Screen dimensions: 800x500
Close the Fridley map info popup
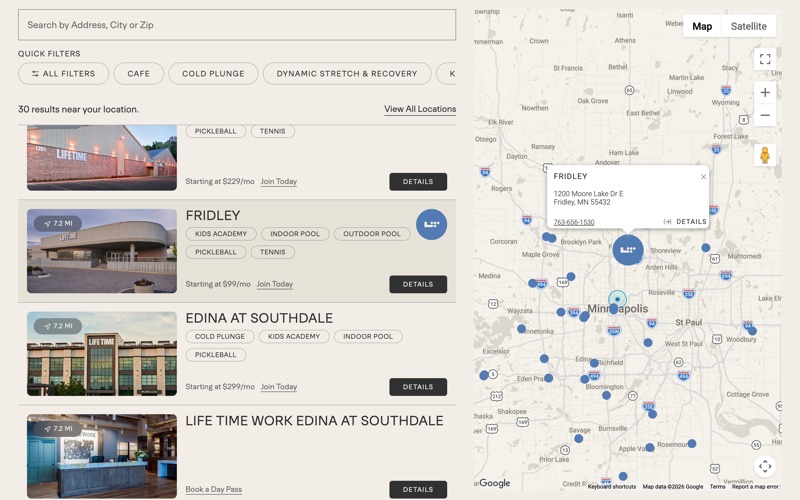(703, 177)
